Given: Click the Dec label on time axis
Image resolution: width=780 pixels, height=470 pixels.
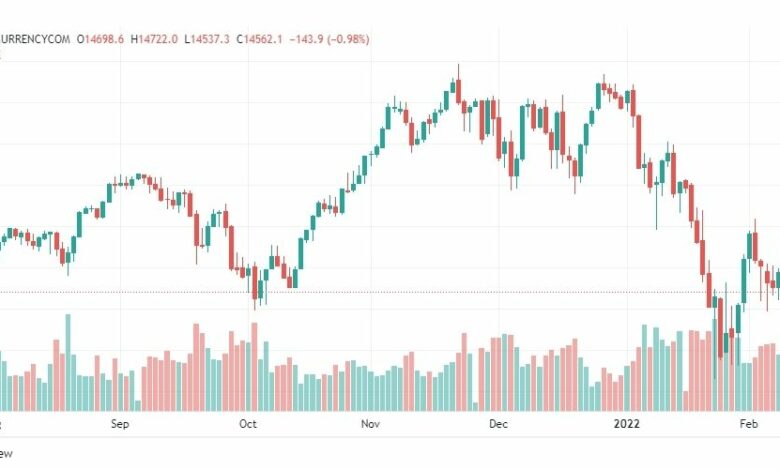Looking at the screenshot, I should pyautogui.click(x=498, y=424).
